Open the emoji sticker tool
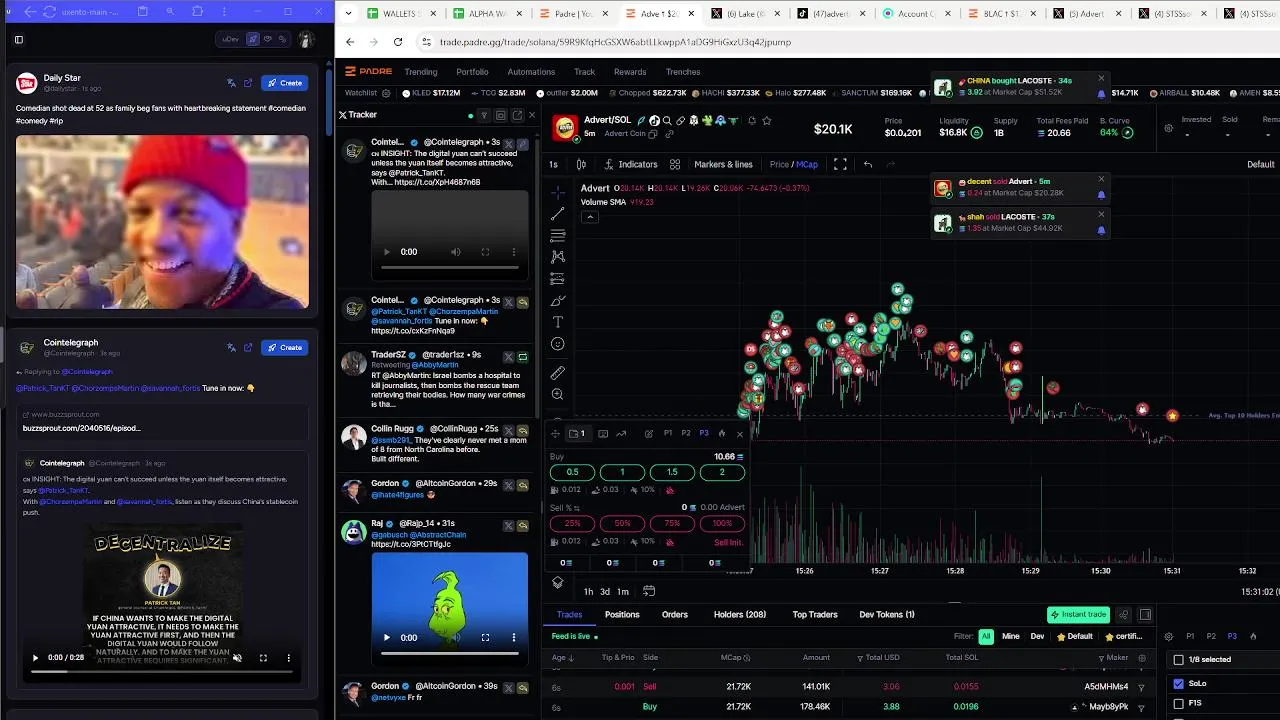 click(x=558, y=344)
